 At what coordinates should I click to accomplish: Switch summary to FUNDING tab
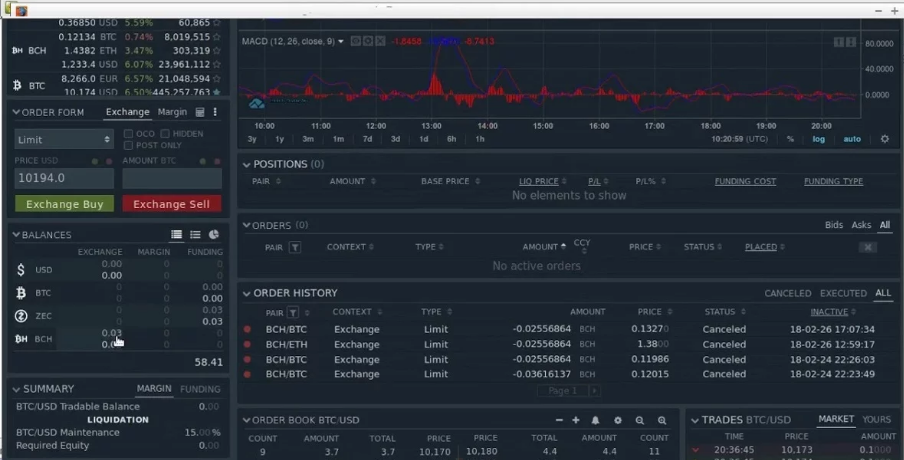pyautogui.click(x=200, y=389)
